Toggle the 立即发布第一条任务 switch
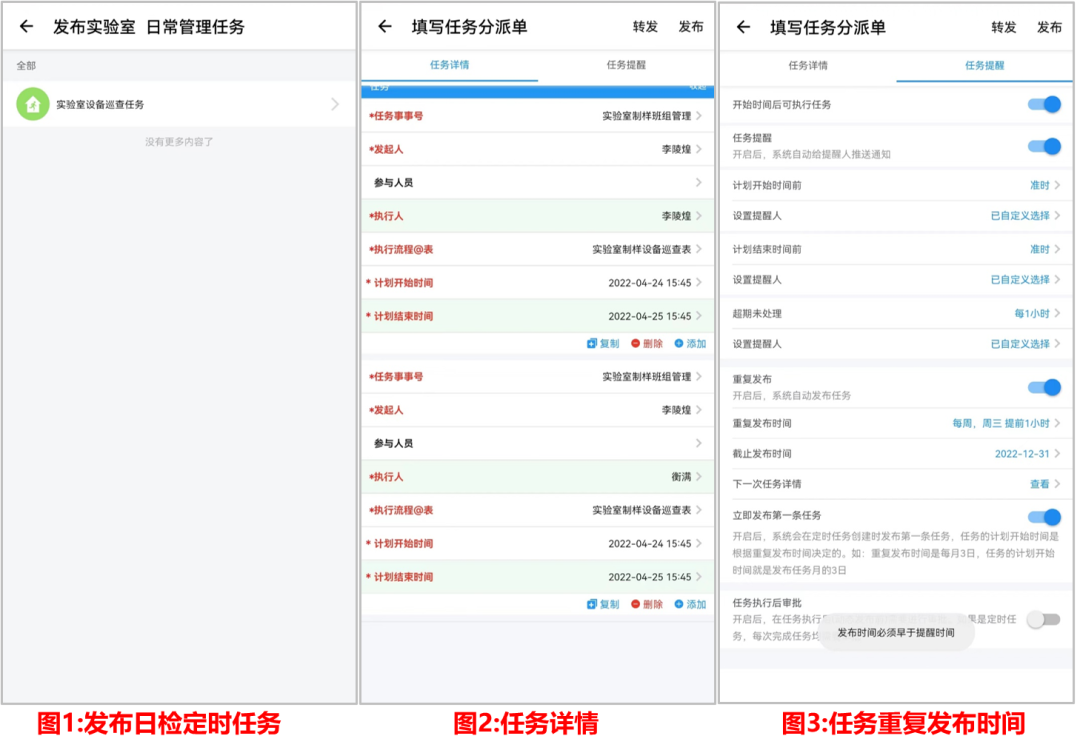The height and width of the screenshot is (753, 1080). pyautogui.click(x=1044, y=517)
